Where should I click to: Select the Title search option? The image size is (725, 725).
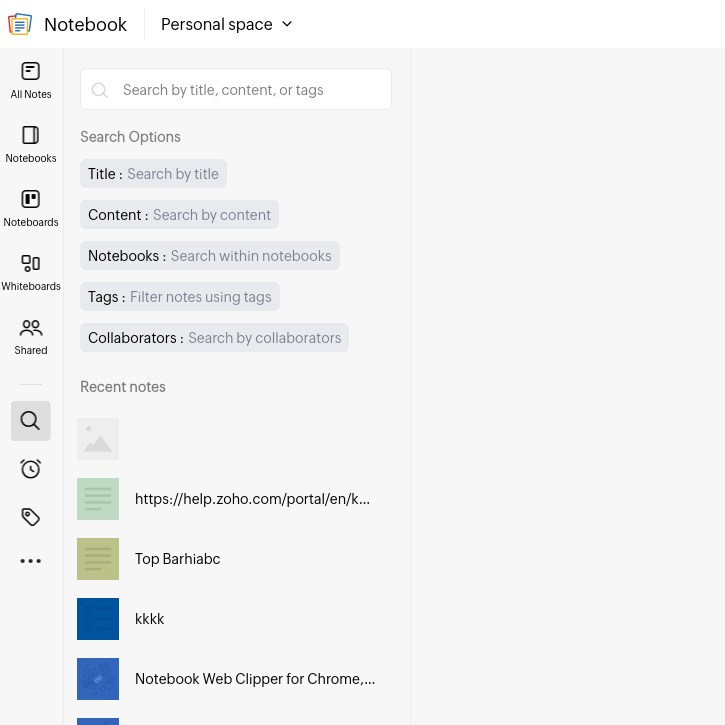click(x=153, y=174)
